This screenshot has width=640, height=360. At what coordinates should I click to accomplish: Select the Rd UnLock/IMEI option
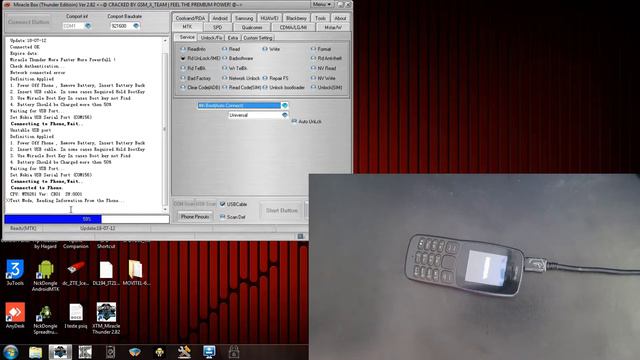[183, 58]
